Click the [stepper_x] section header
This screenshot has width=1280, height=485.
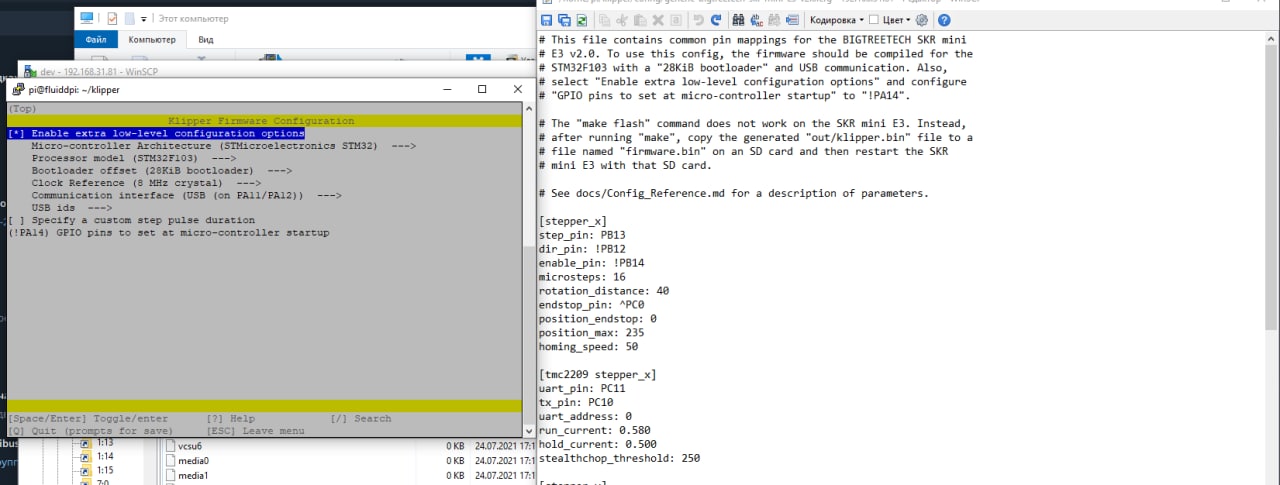tap(572, 221)
